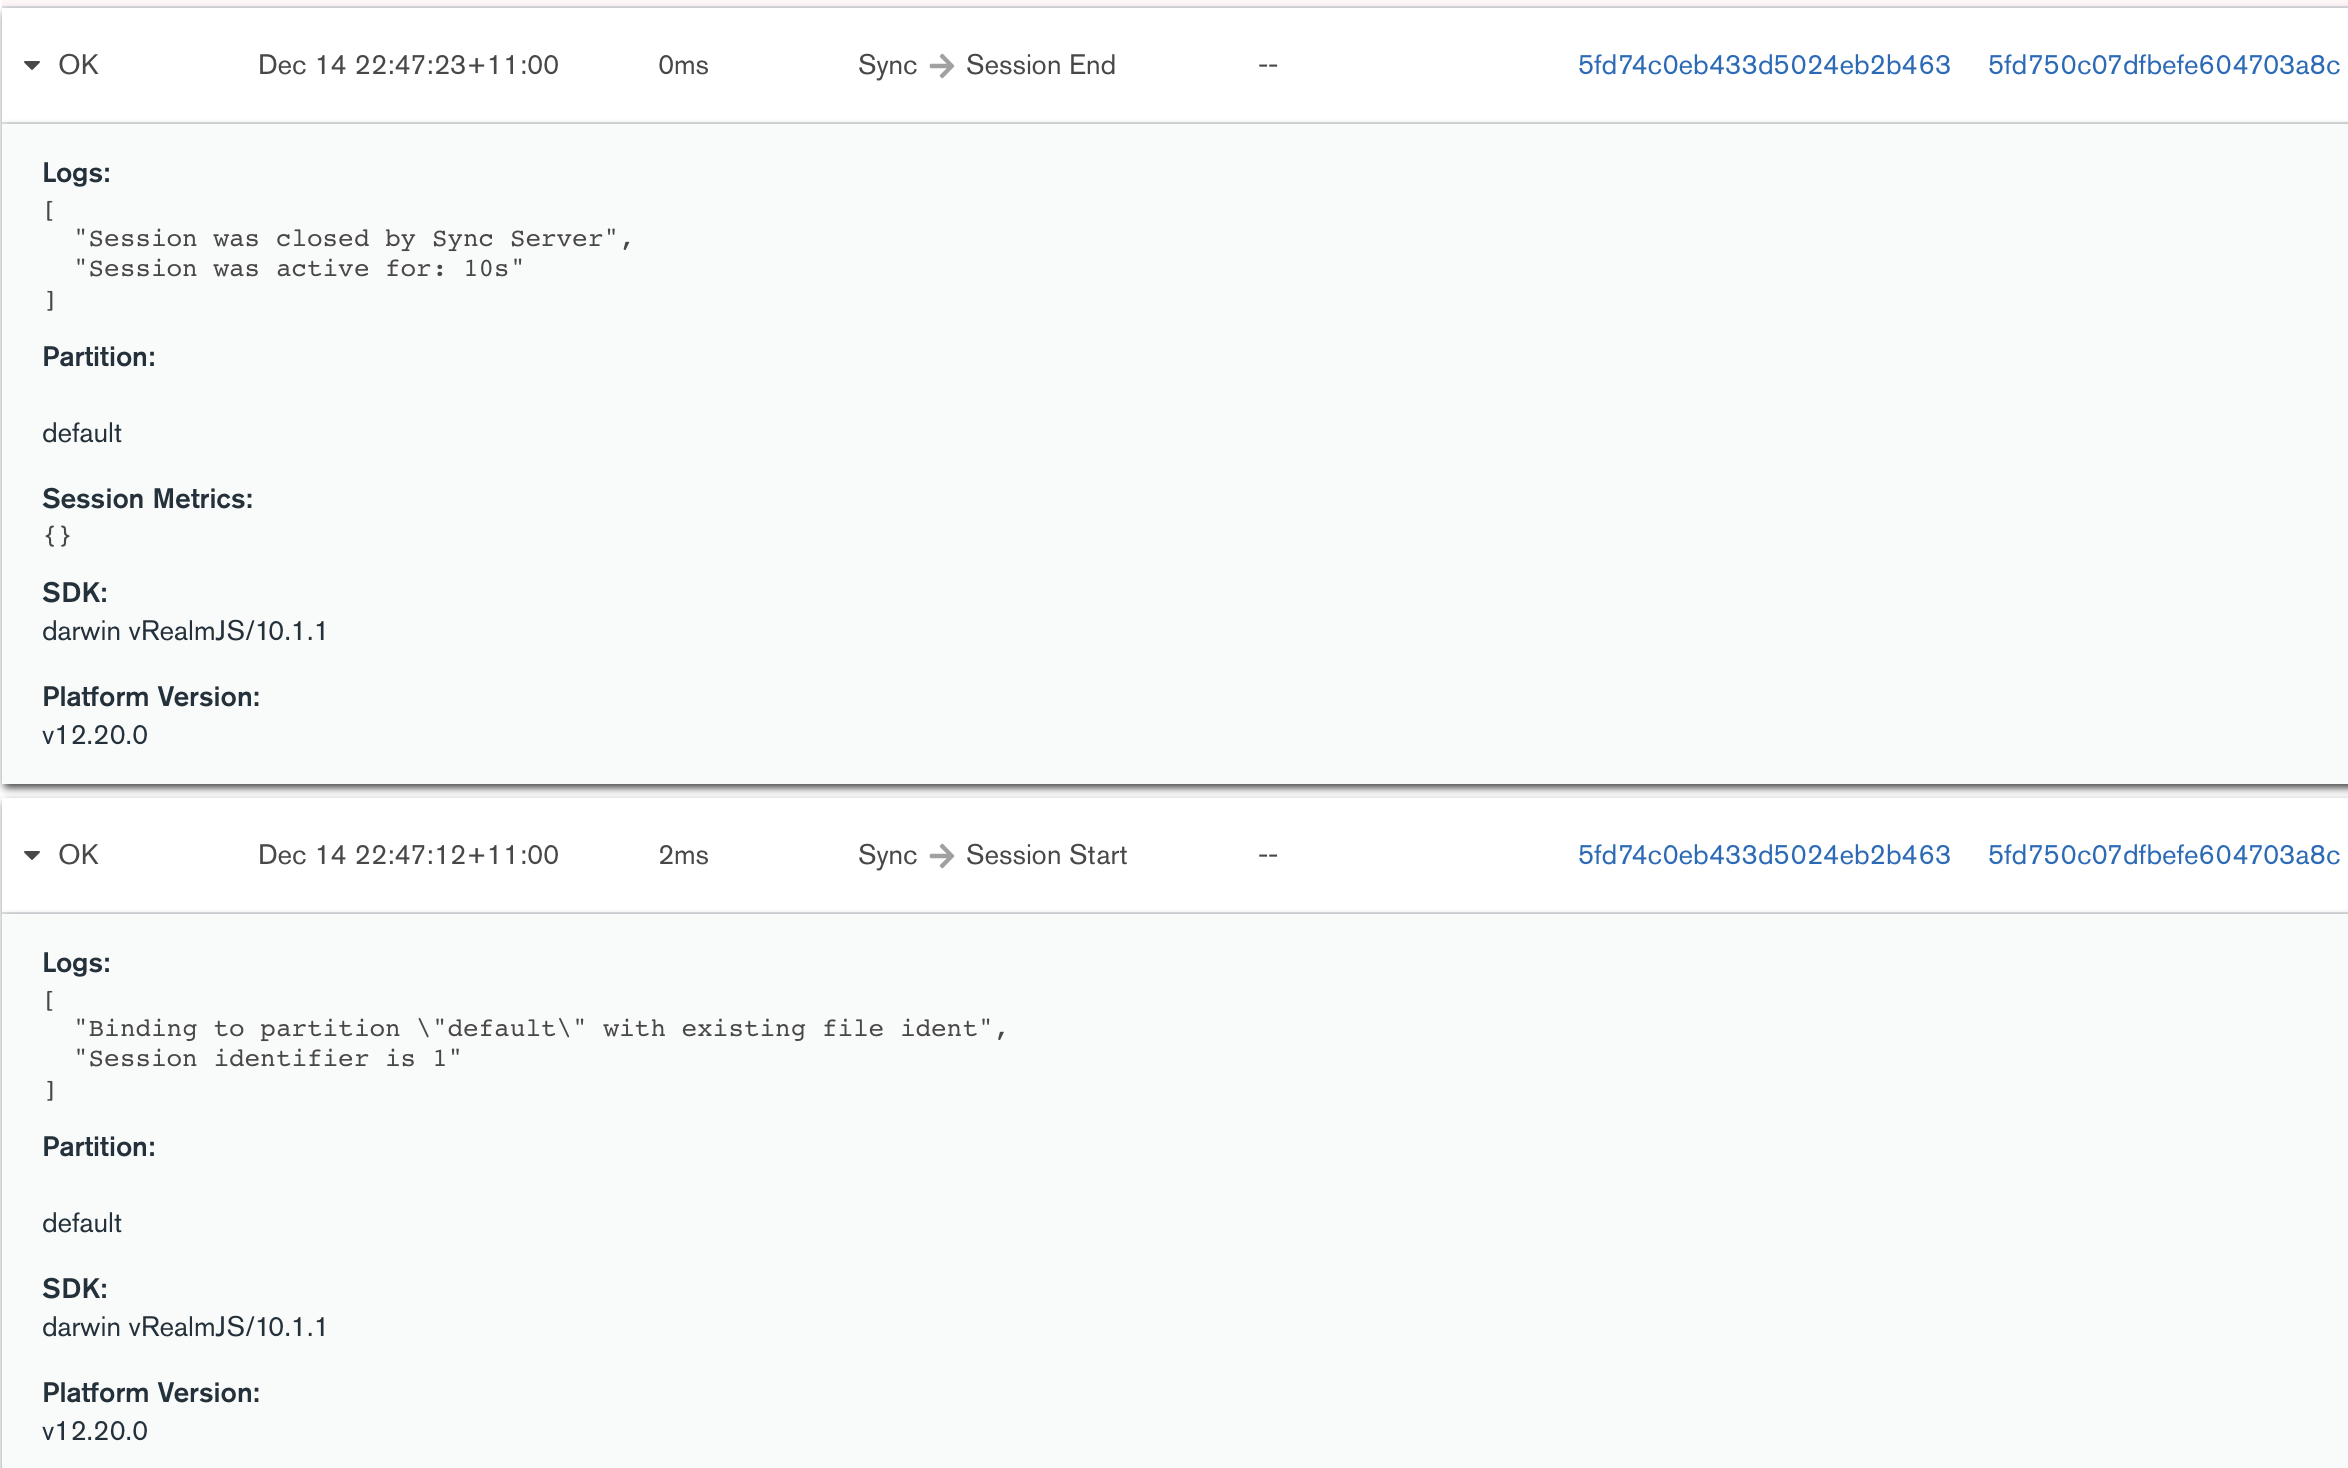Open 5fd74c0eb433d5024eb2b463 link in Session Start row
2348x1468 pixels.
coord(1763,856)
